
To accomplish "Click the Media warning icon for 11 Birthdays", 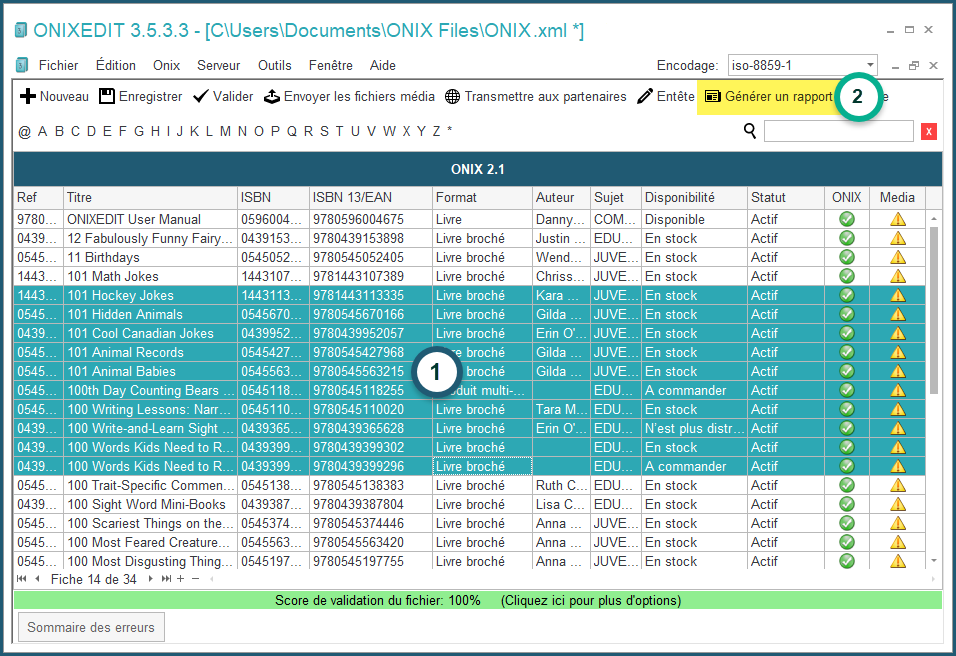I will pos(897,257).
